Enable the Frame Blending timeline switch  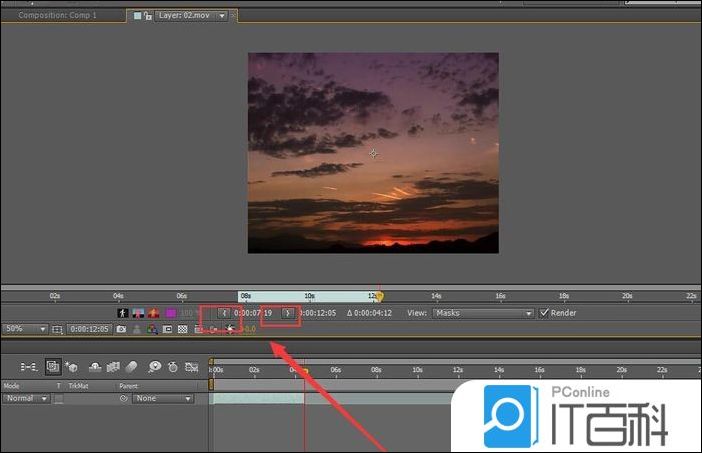(115, 367)
